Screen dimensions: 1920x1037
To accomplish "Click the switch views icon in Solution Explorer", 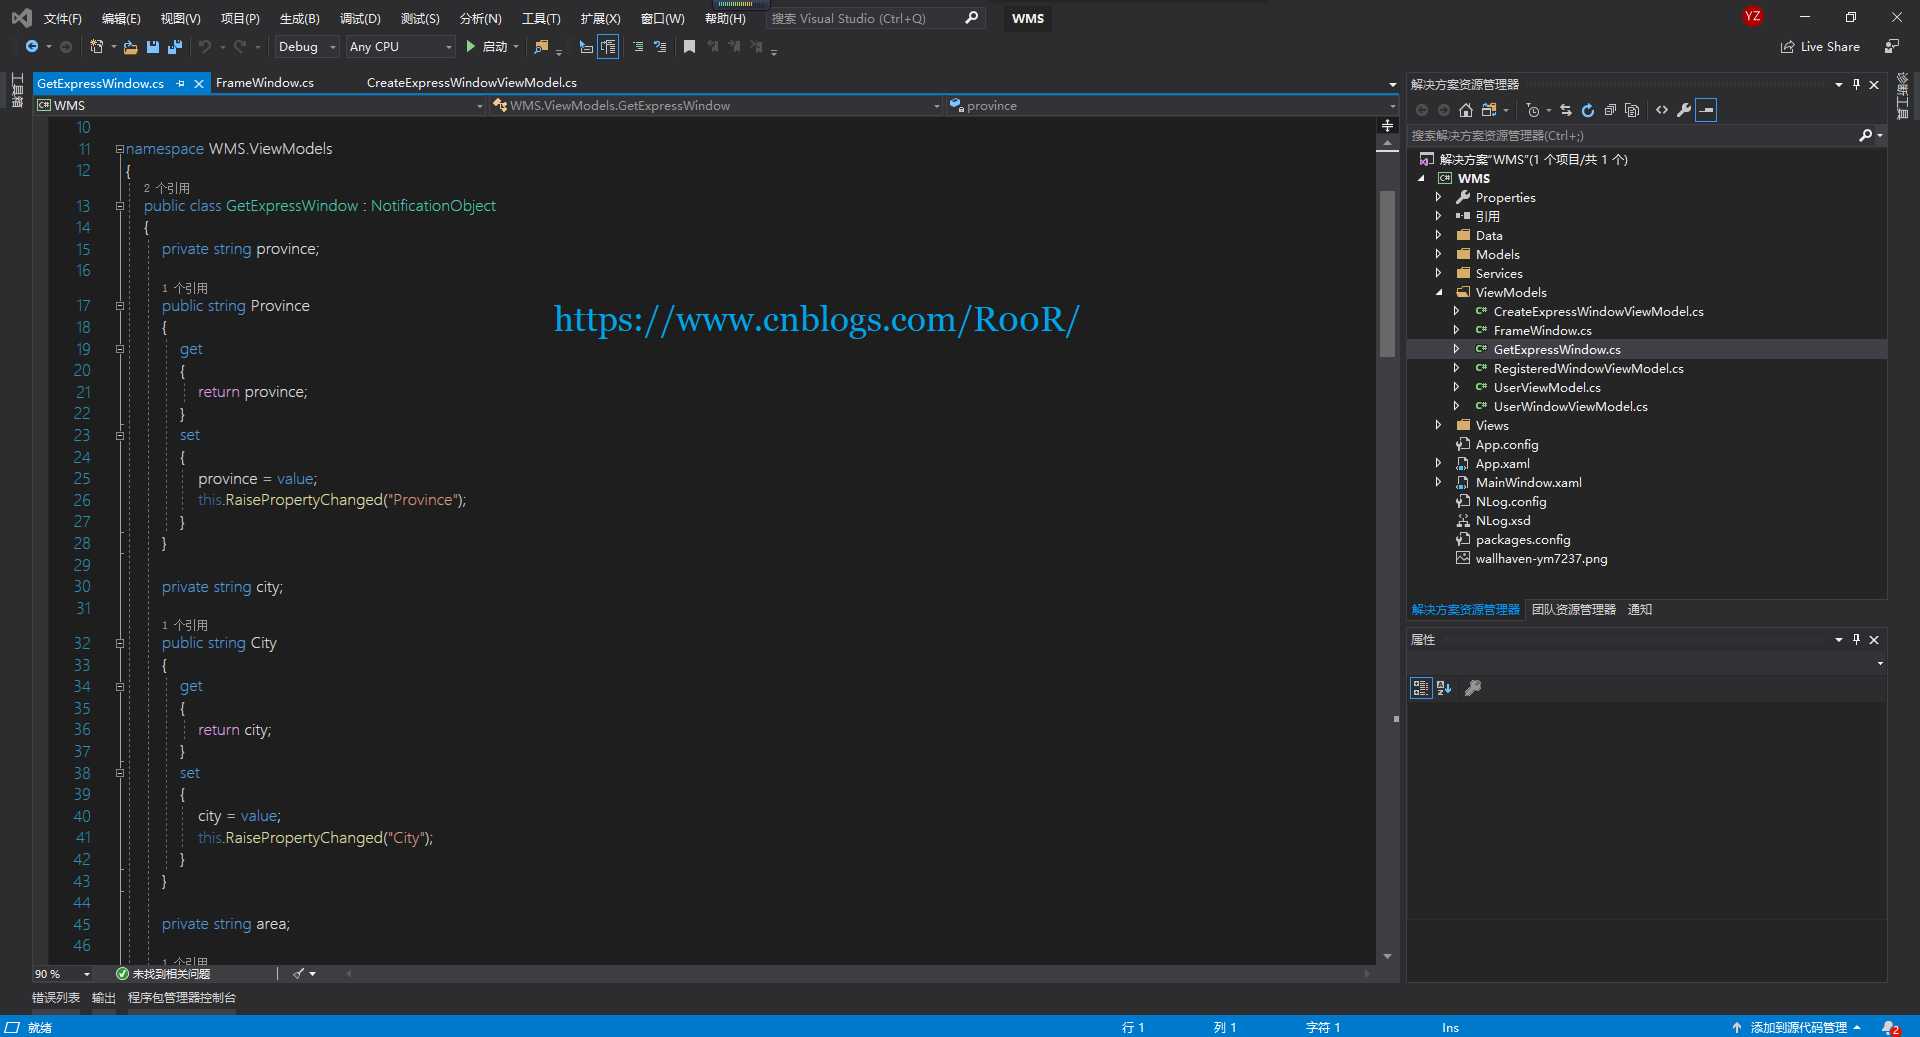I will pos(1489,110).
